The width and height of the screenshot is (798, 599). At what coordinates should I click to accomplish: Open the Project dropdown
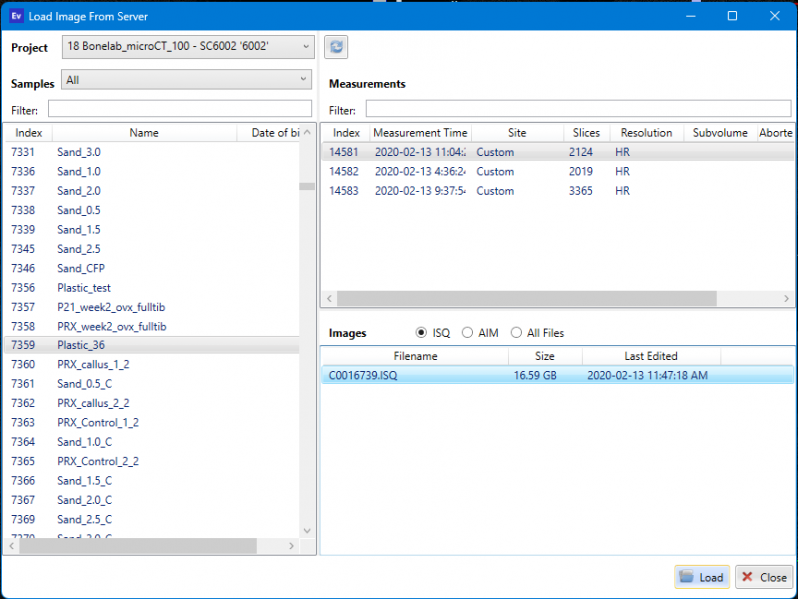coord(188,47)
